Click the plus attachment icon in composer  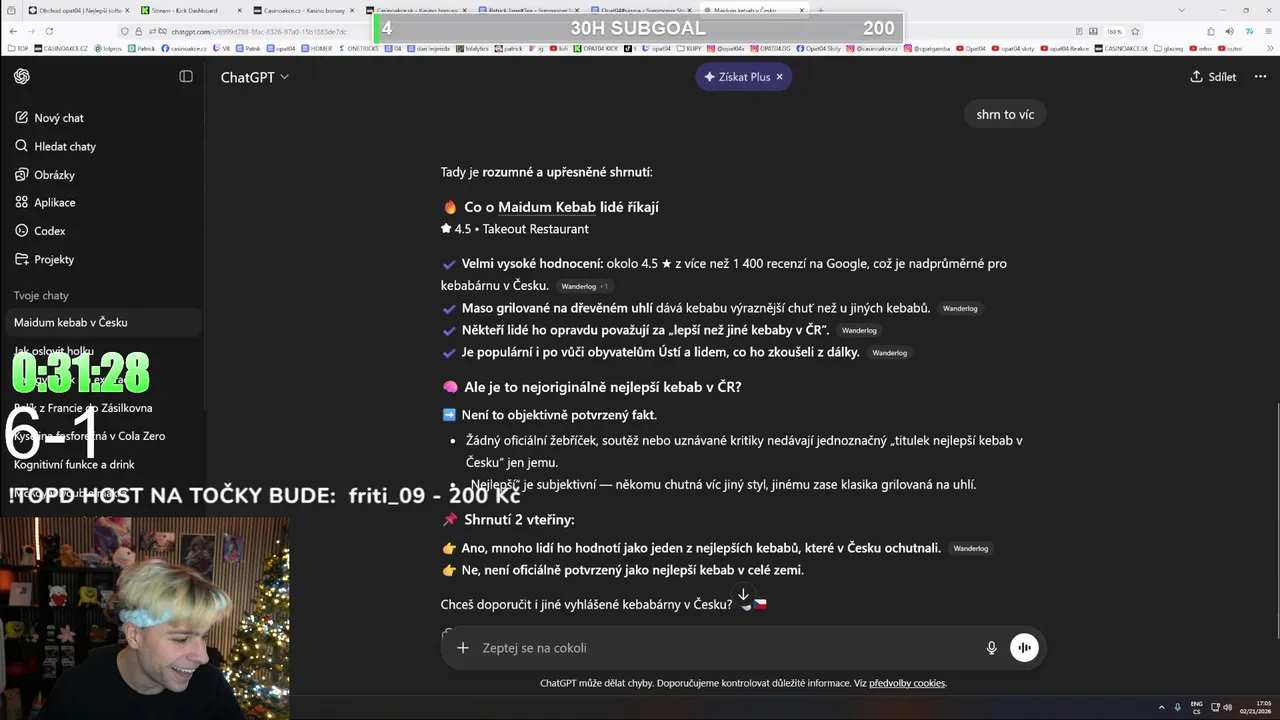463,648
